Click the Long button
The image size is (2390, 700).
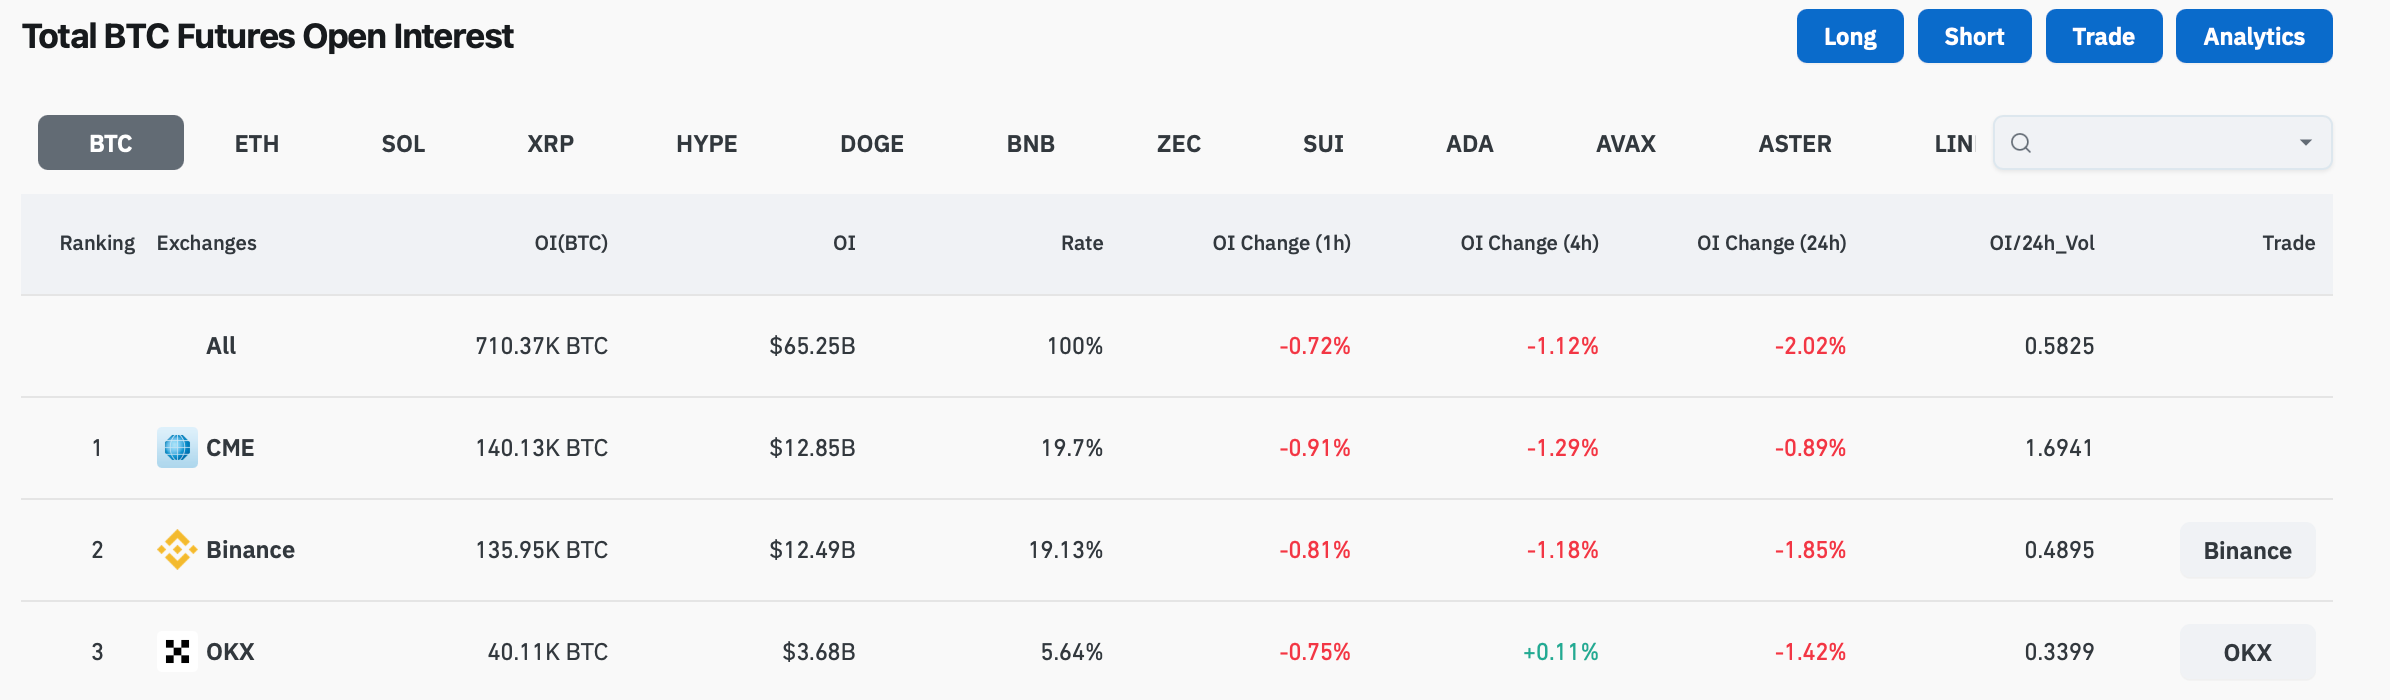[1849, 35]
